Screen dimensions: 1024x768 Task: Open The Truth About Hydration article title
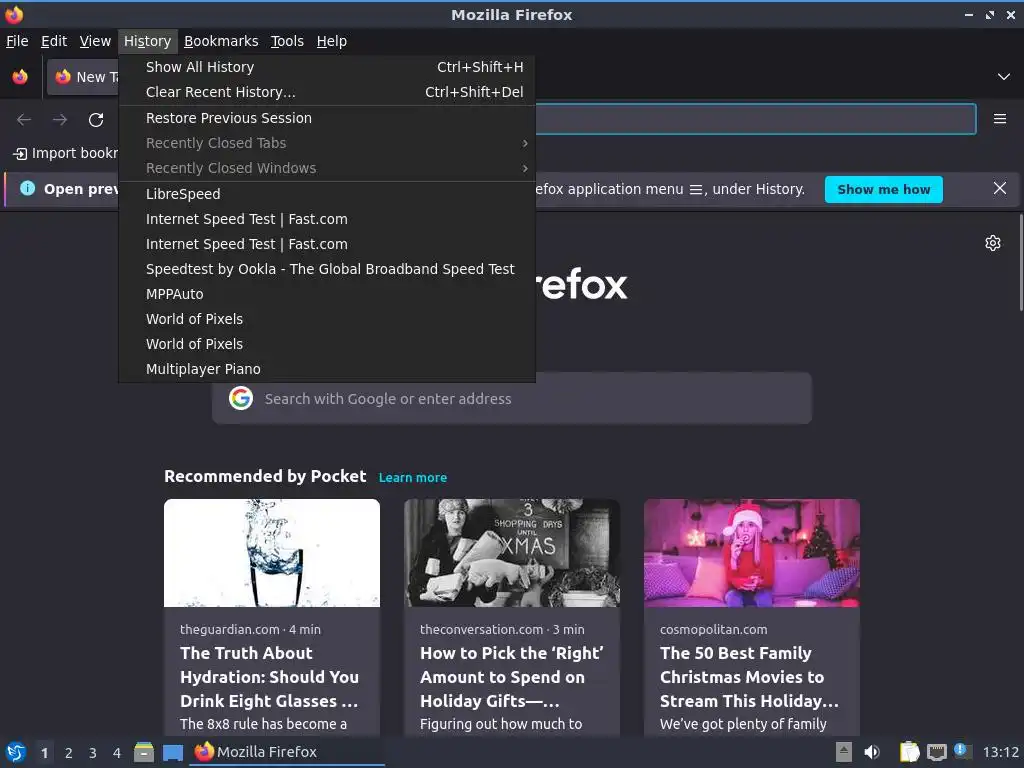point(269,677)
